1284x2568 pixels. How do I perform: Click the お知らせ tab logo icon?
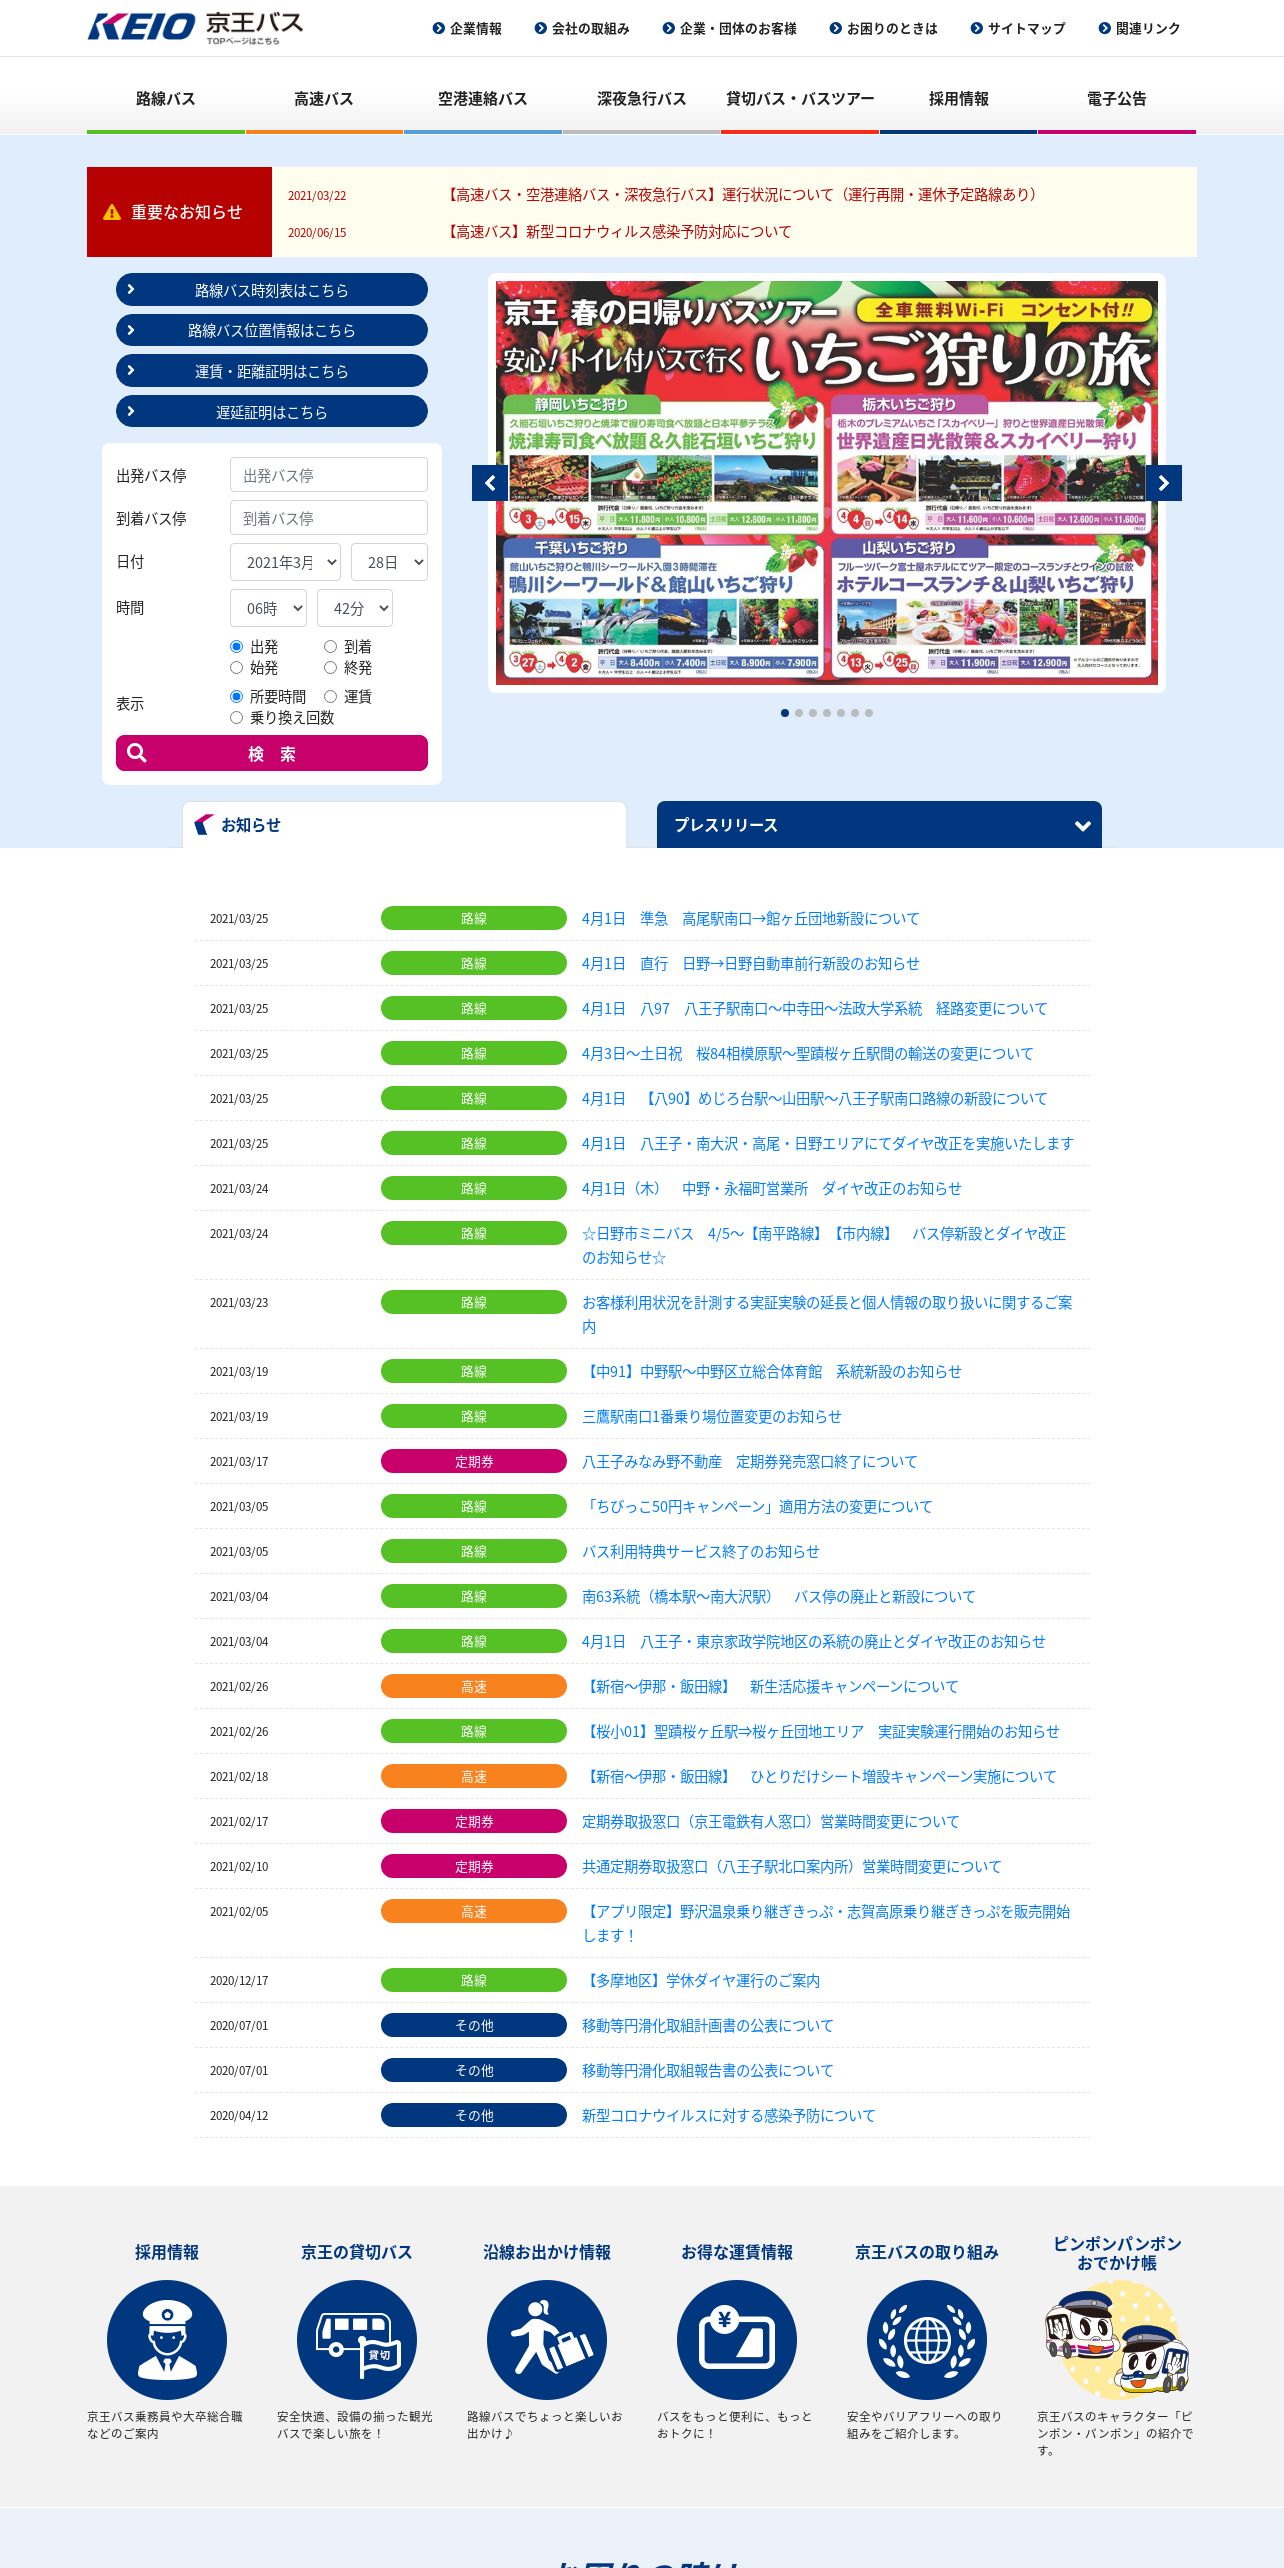point(204,824)
